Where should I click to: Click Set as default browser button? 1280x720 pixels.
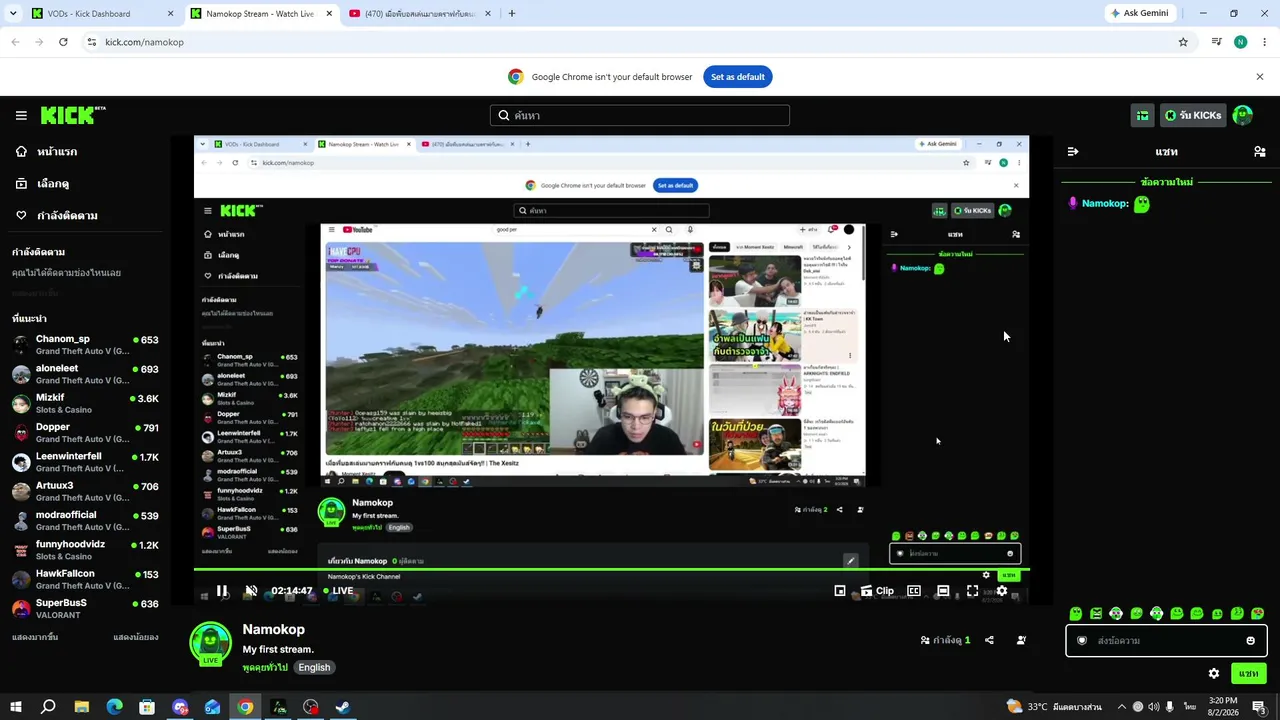738,77
